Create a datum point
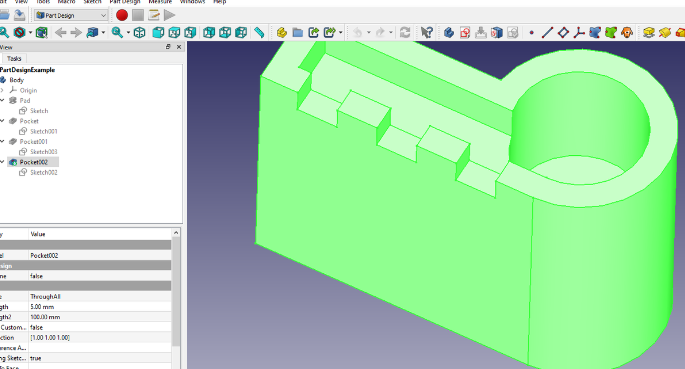The image size is (685, 369). (532, 32)
